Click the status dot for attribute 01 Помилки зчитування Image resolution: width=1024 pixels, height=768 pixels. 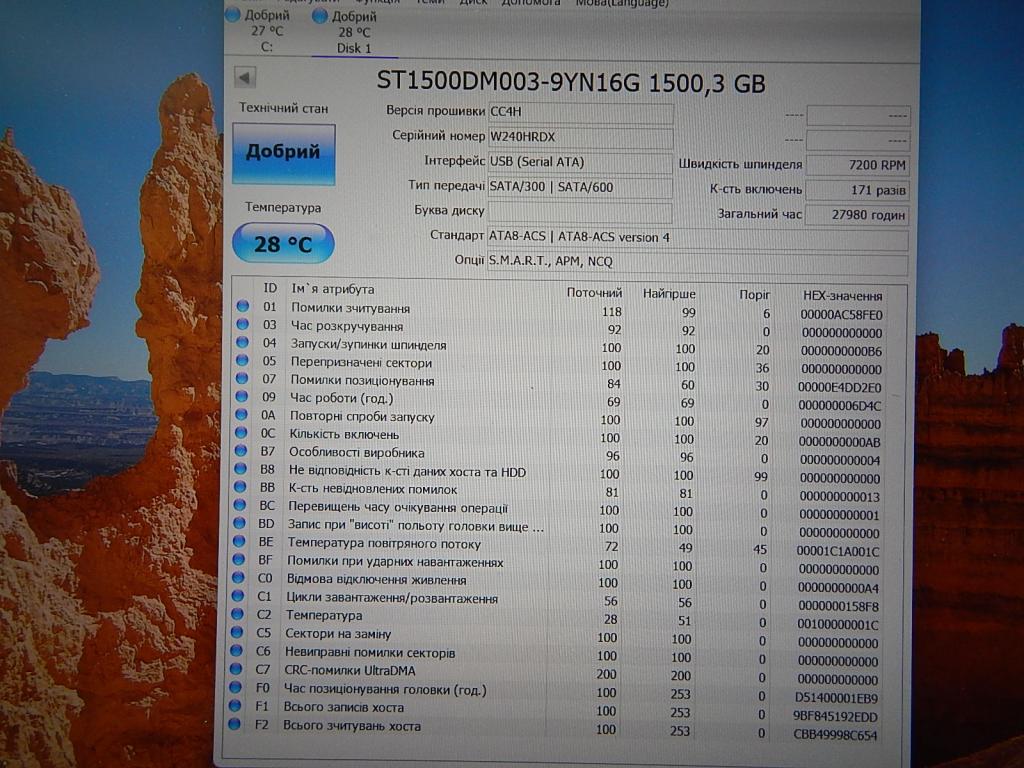click(243, 306)
